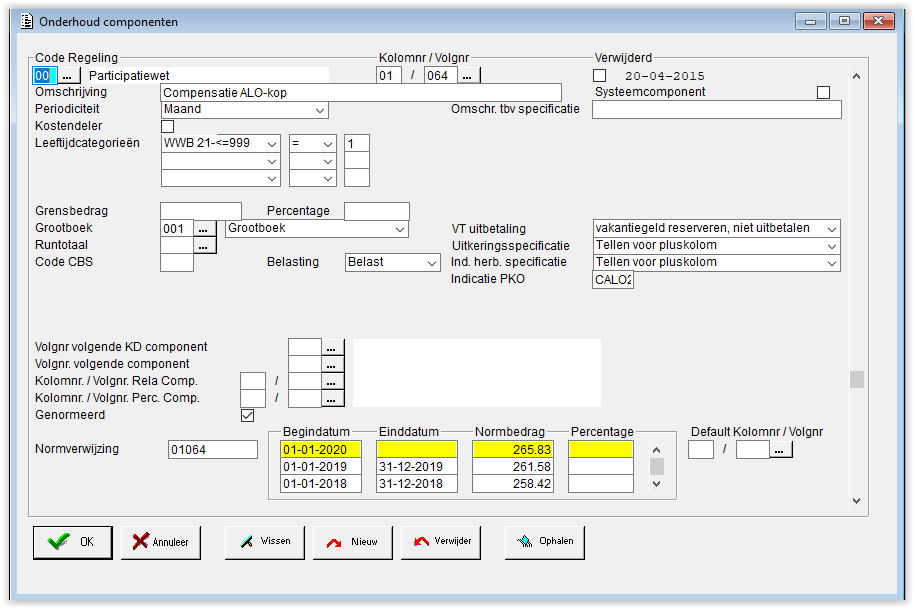This screenshot has width=914, height=608.
Task: Select Normbedrag cell 265.83
Action: coord(513,449)
